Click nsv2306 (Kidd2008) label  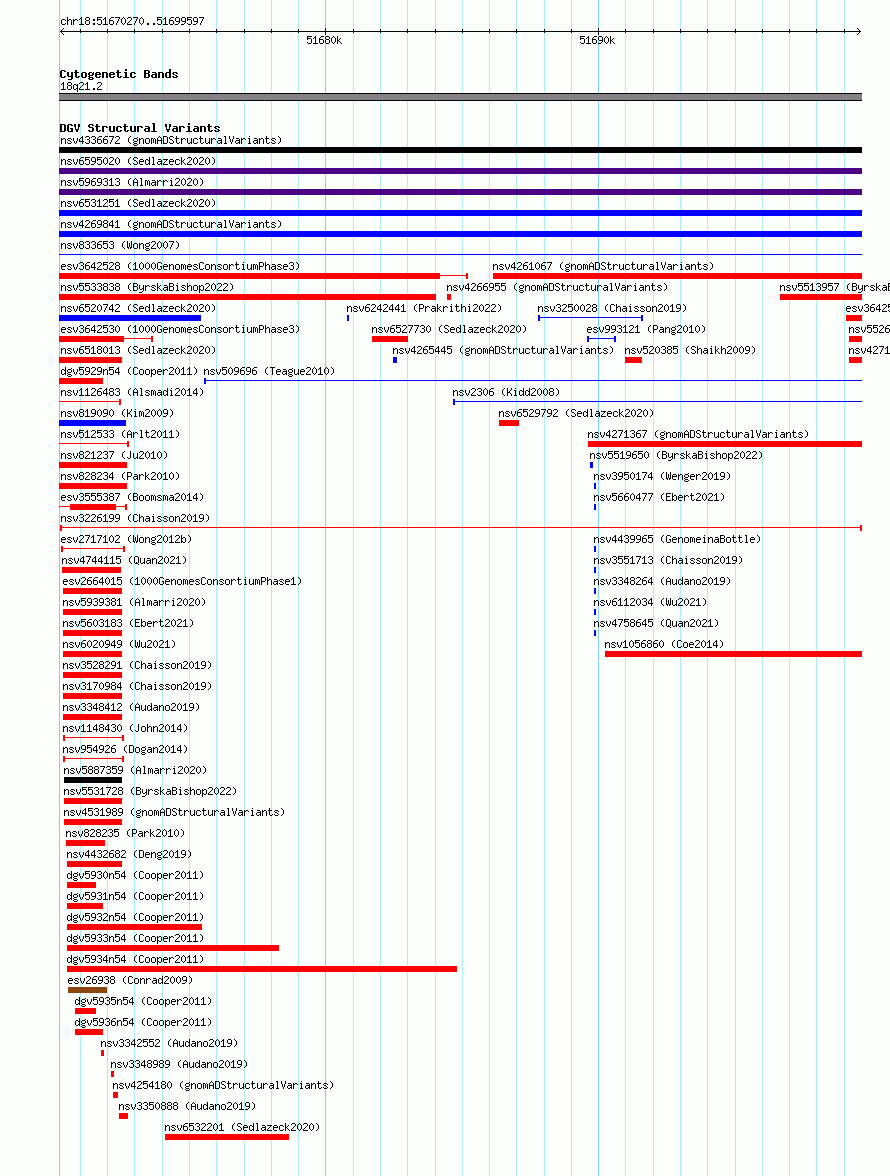506,392
